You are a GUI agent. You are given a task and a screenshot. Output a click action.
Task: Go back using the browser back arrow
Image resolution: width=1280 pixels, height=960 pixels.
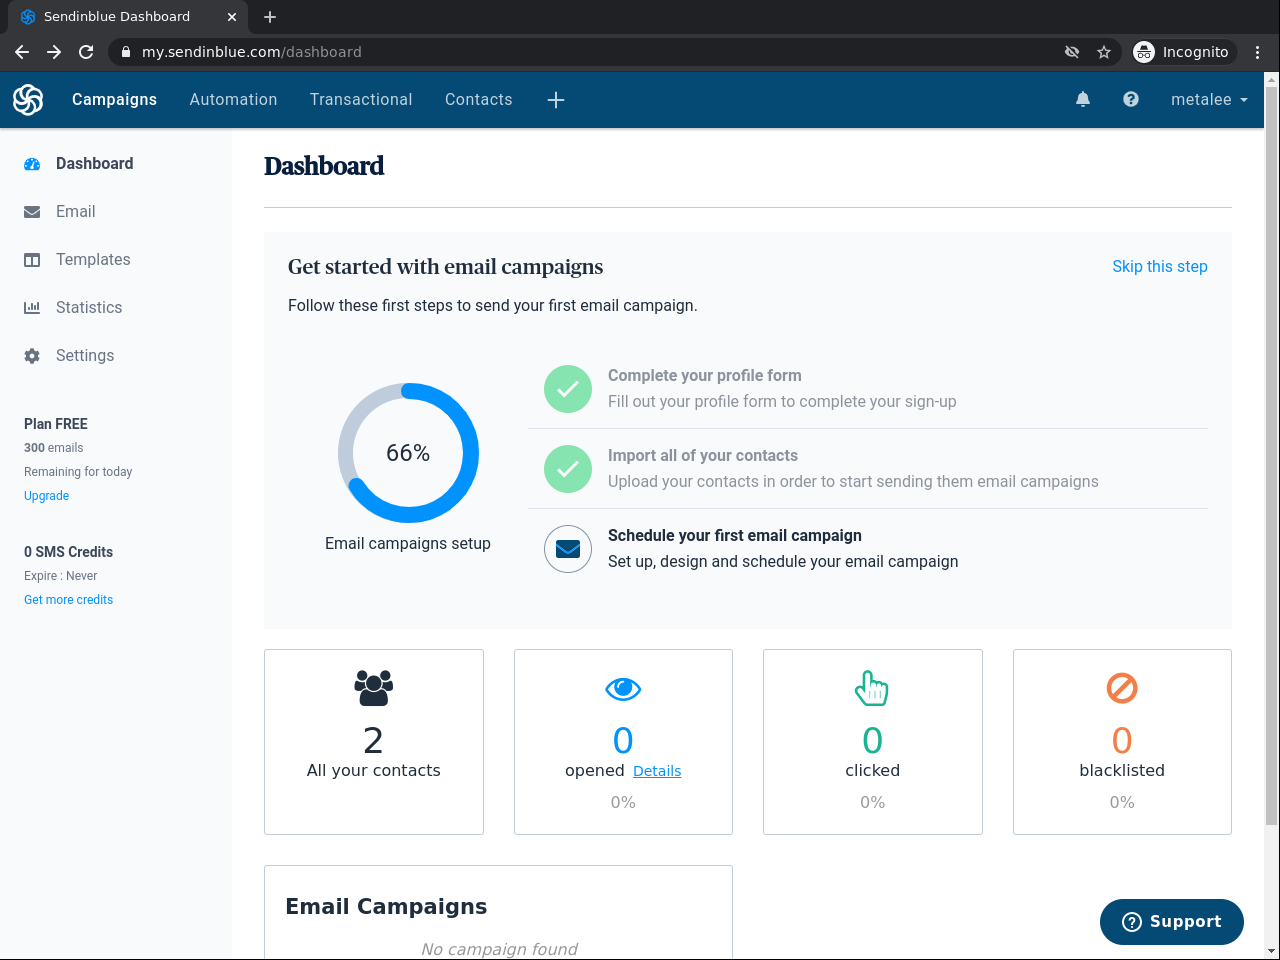click(x=22, y=52)
